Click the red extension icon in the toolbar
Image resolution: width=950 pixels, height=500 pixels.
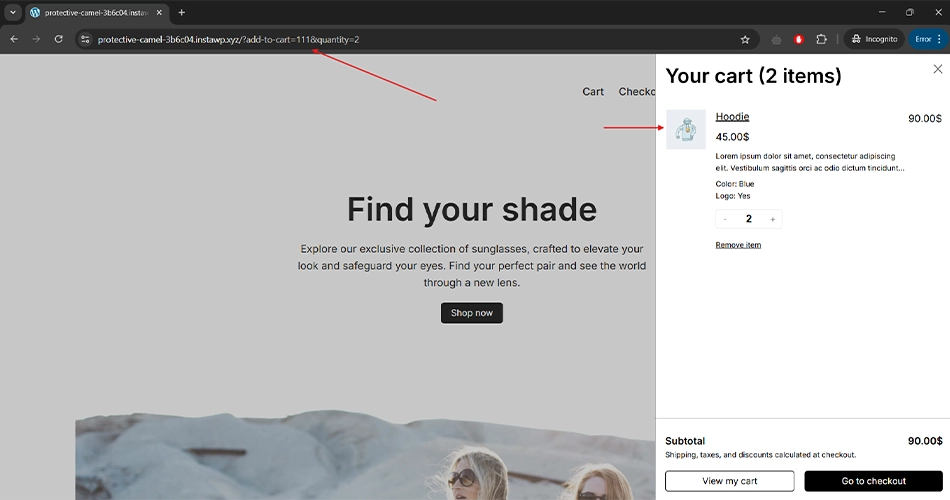pos(798,39)
